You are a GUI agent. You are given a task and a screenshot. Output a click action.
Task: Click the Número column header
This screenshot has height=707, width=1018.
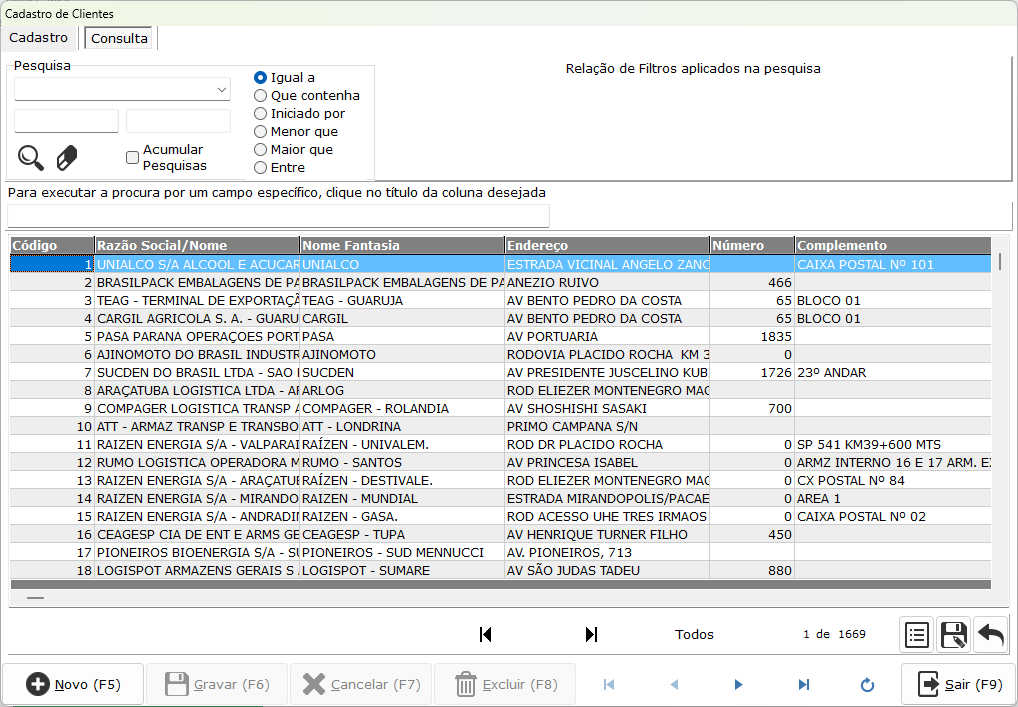752,245
